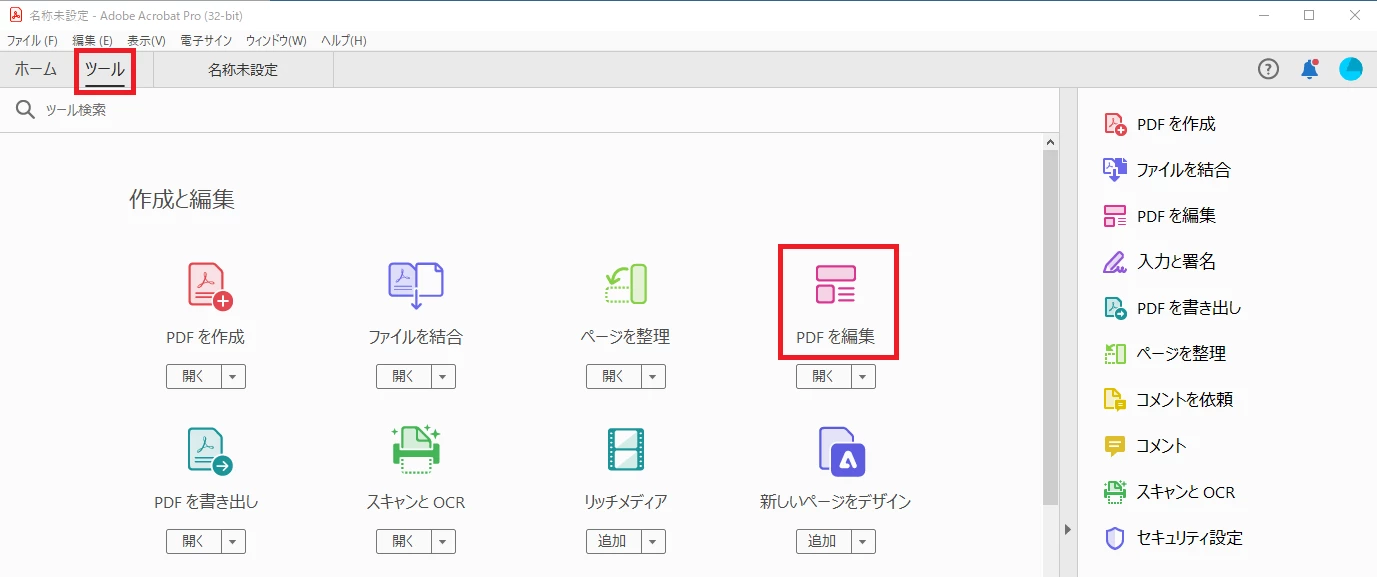Viewport: 1377px width, 577px height.
Task: Click the 入力と署名 label in right sidebar
Action: point(1176,262)
